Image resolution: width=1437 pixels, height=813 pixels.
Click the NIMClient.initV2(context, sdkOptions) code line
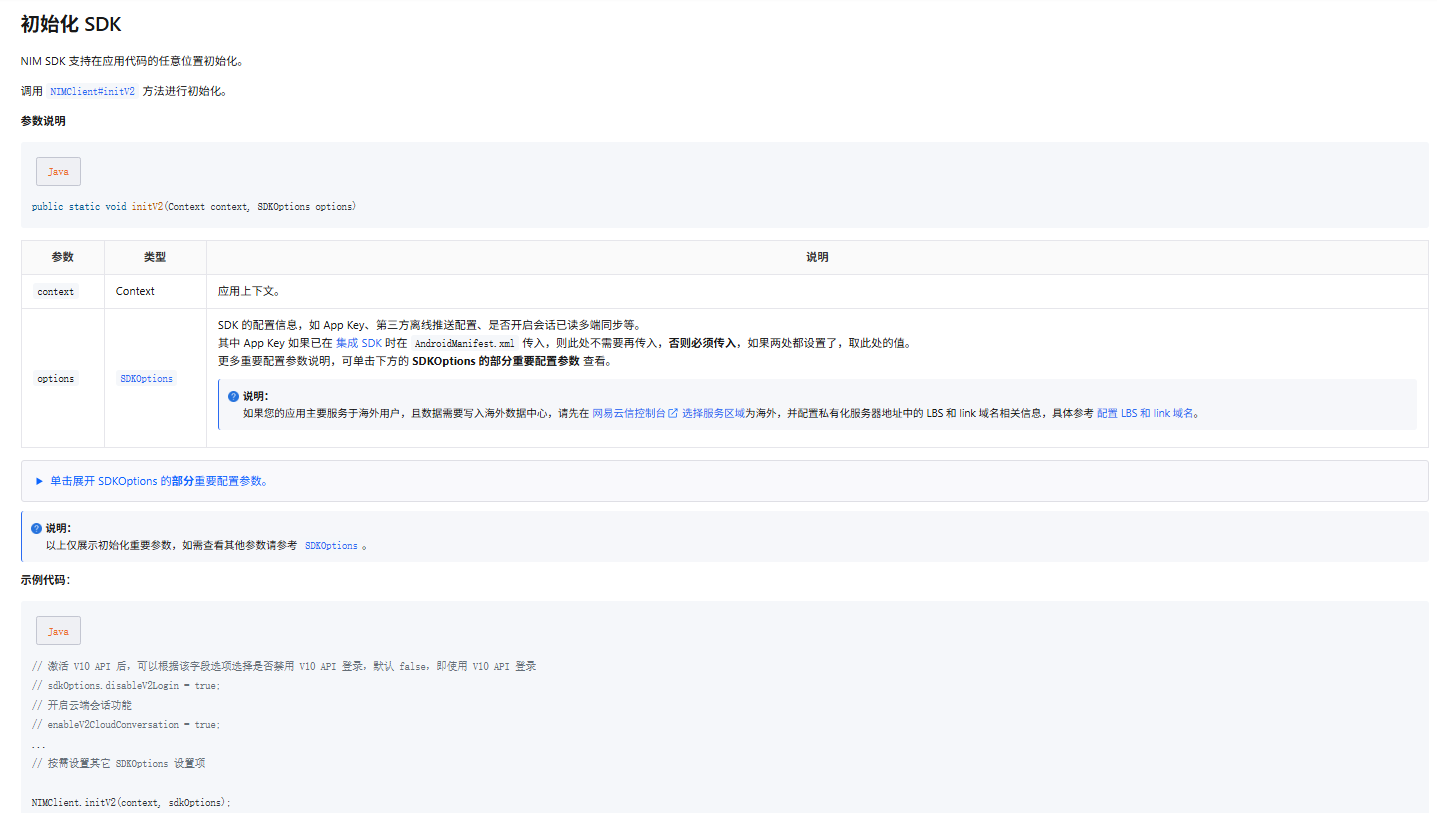[x=131, y=802]
